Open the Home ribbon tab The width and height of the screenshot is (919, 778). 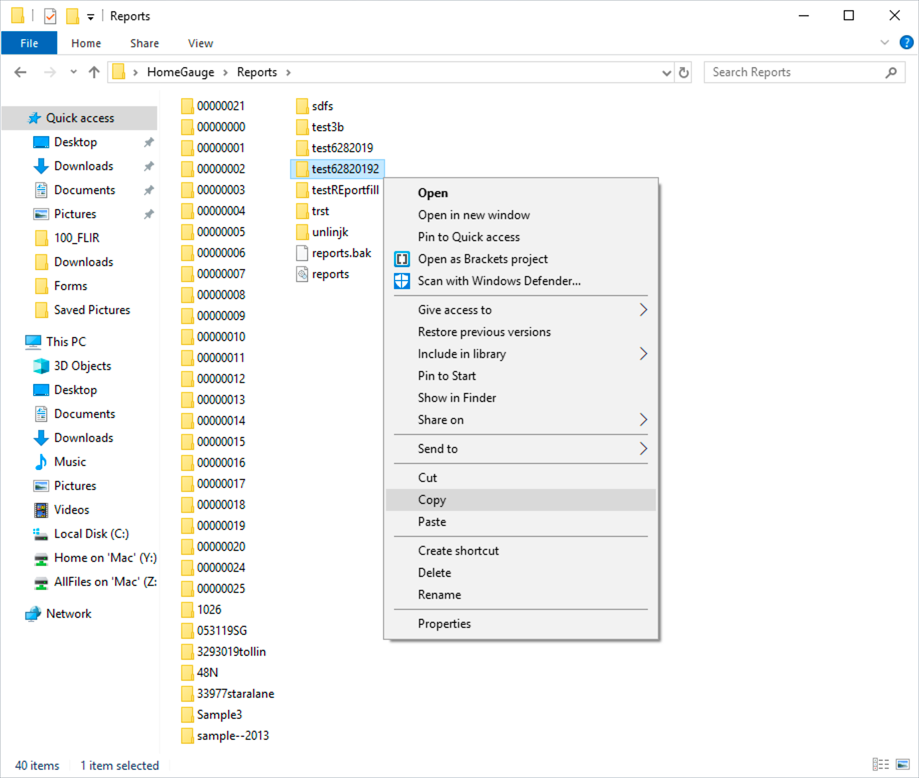[x=86, y=43]
